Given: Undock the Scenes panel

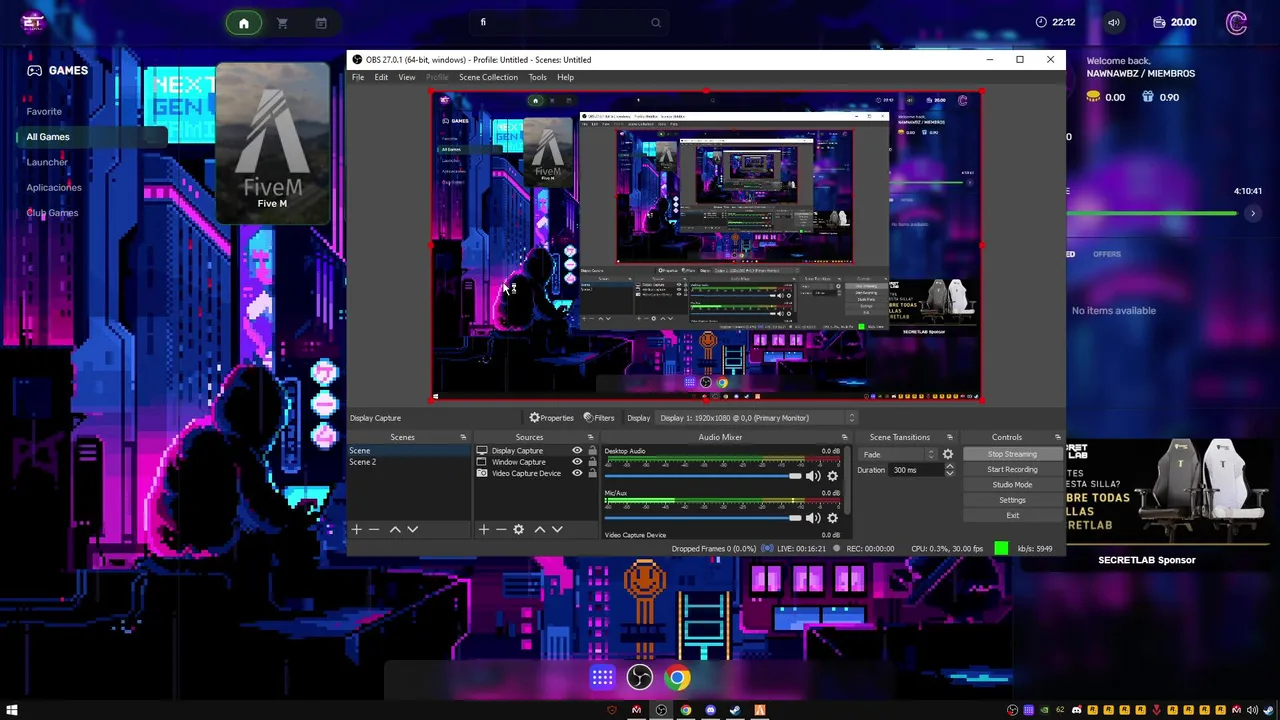Looking at the screenshot, I should coord(463,437).
